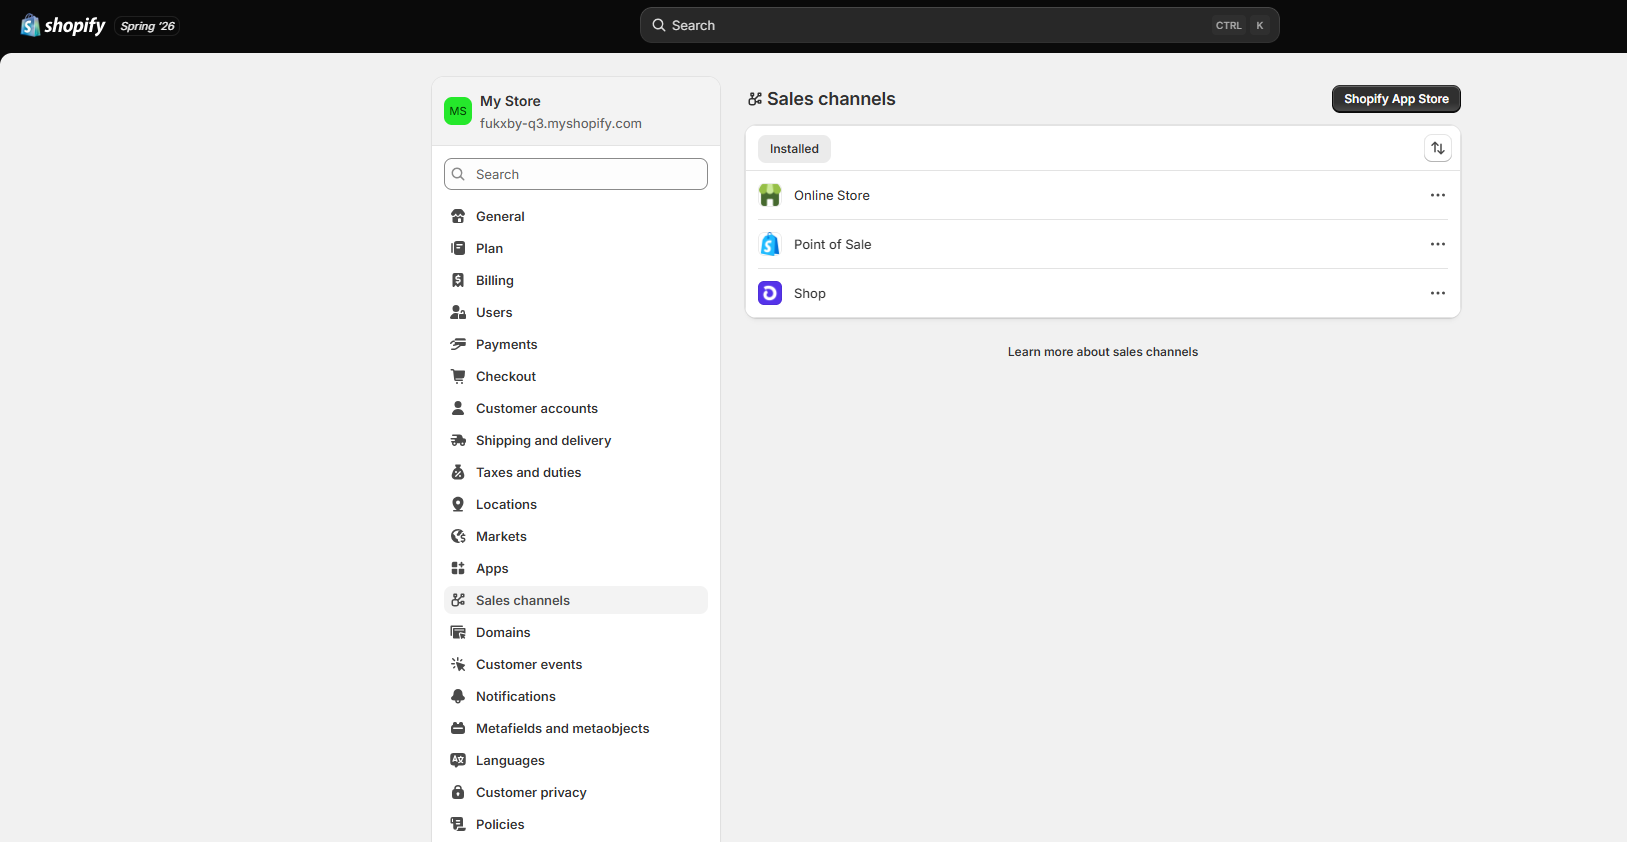This screenshot has width=1627, height=842.
Task: Click the Plan icon in sidebar
Action: pyautogui.click(x=458, y=248)
